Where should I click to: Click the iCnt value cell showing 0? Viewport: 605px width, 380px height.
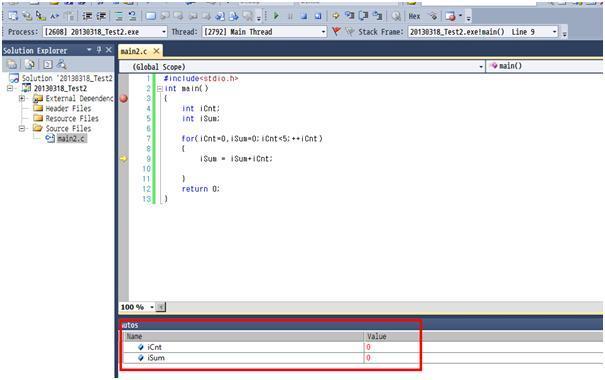pyautogui.click(x=368, y=347)
